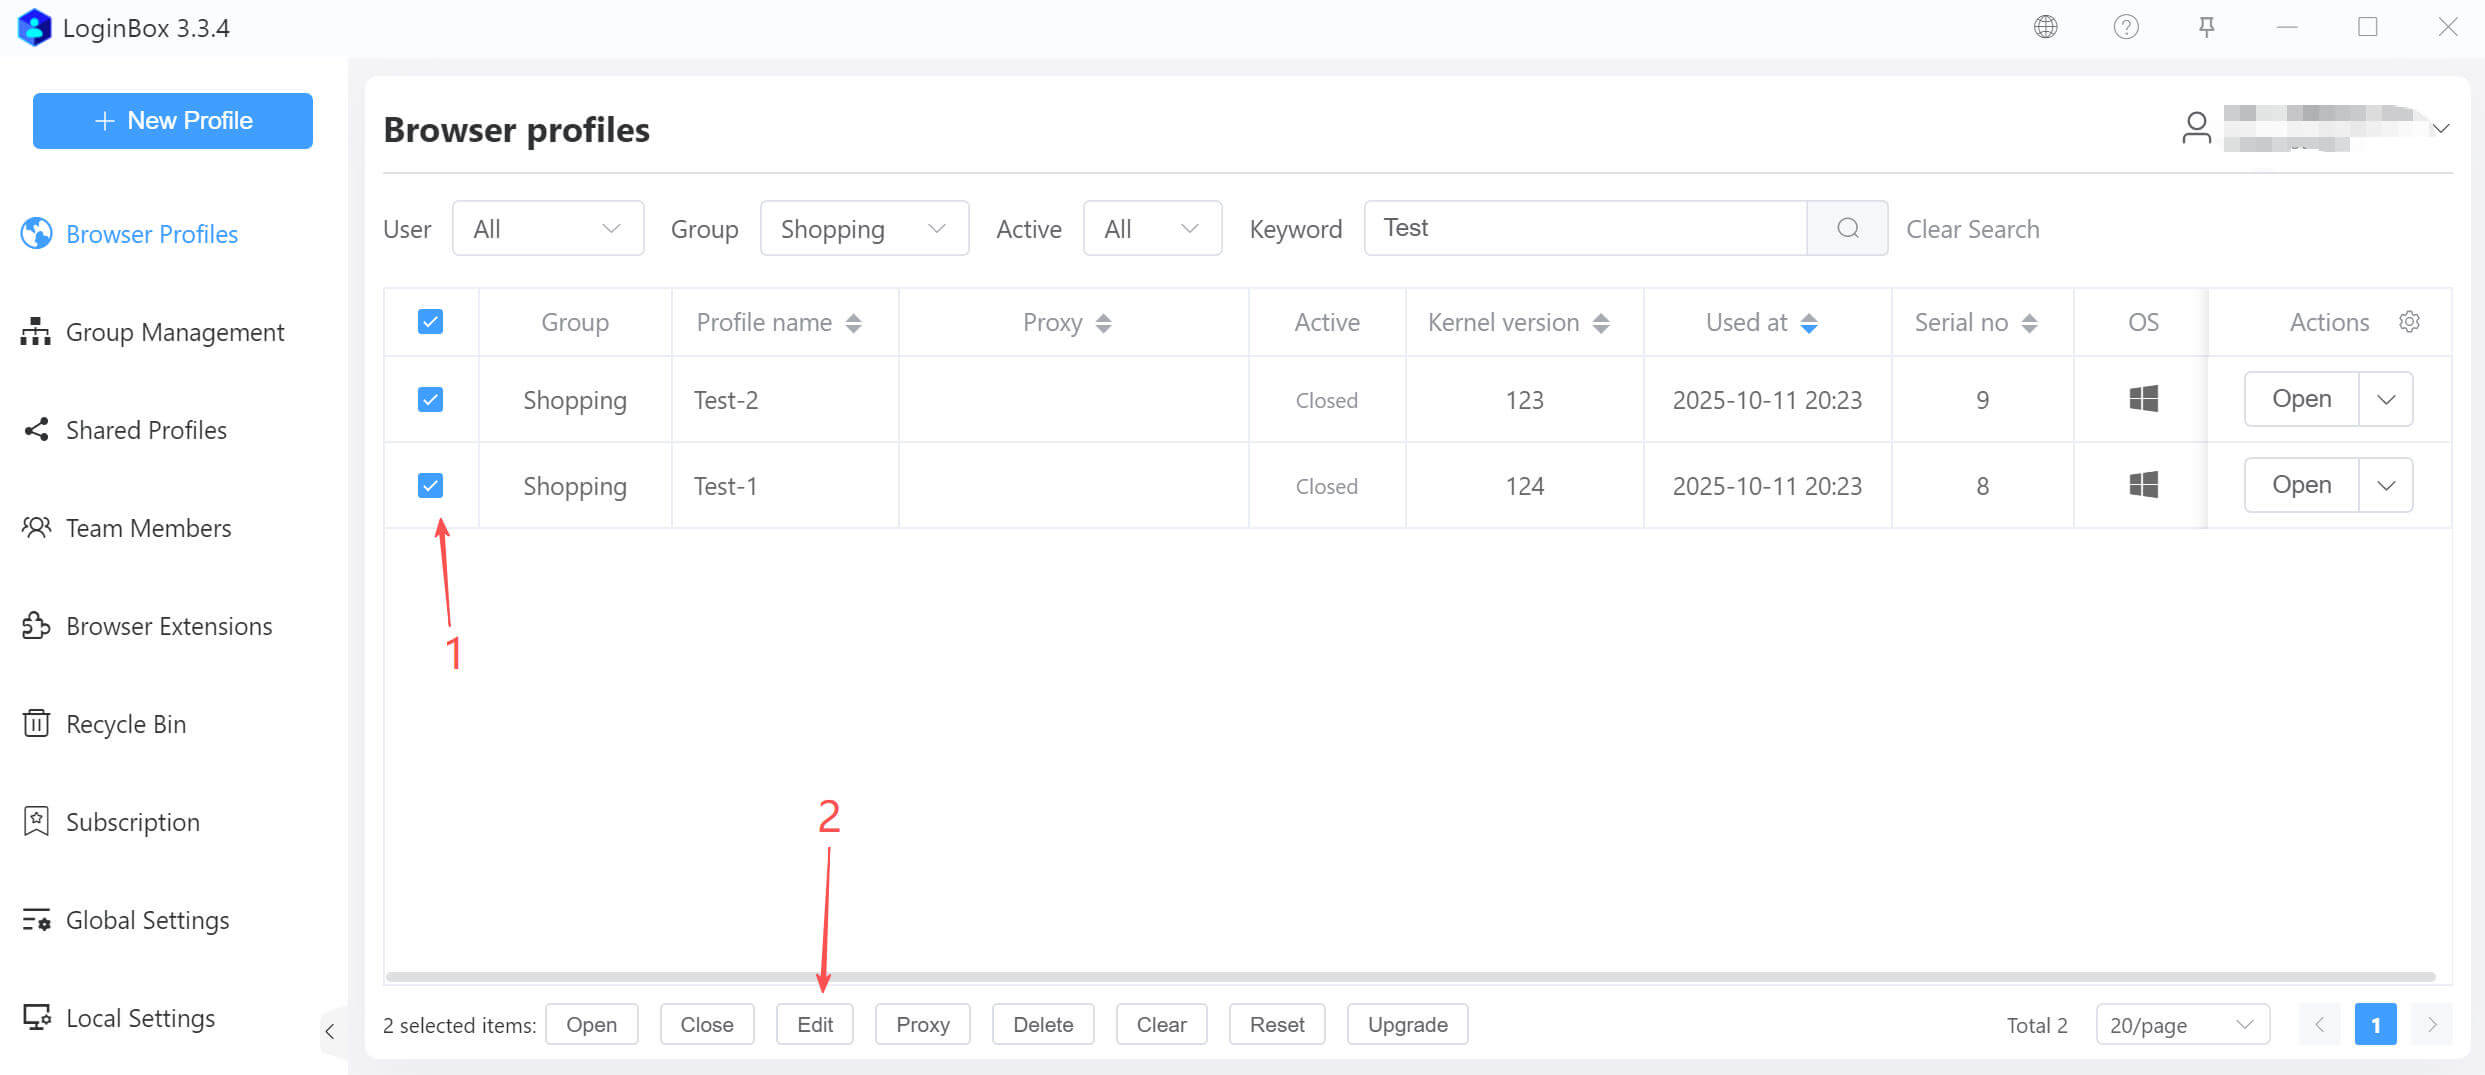Deselect the Test-1 profile checkbox

pos(430,486)
